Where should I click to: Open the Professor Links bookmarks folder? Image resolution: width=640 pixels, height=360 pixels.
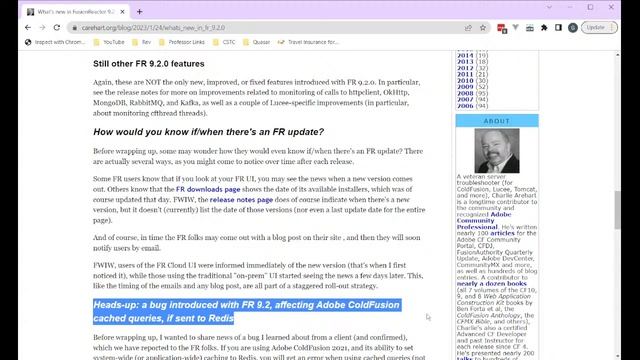coord(182,42)
